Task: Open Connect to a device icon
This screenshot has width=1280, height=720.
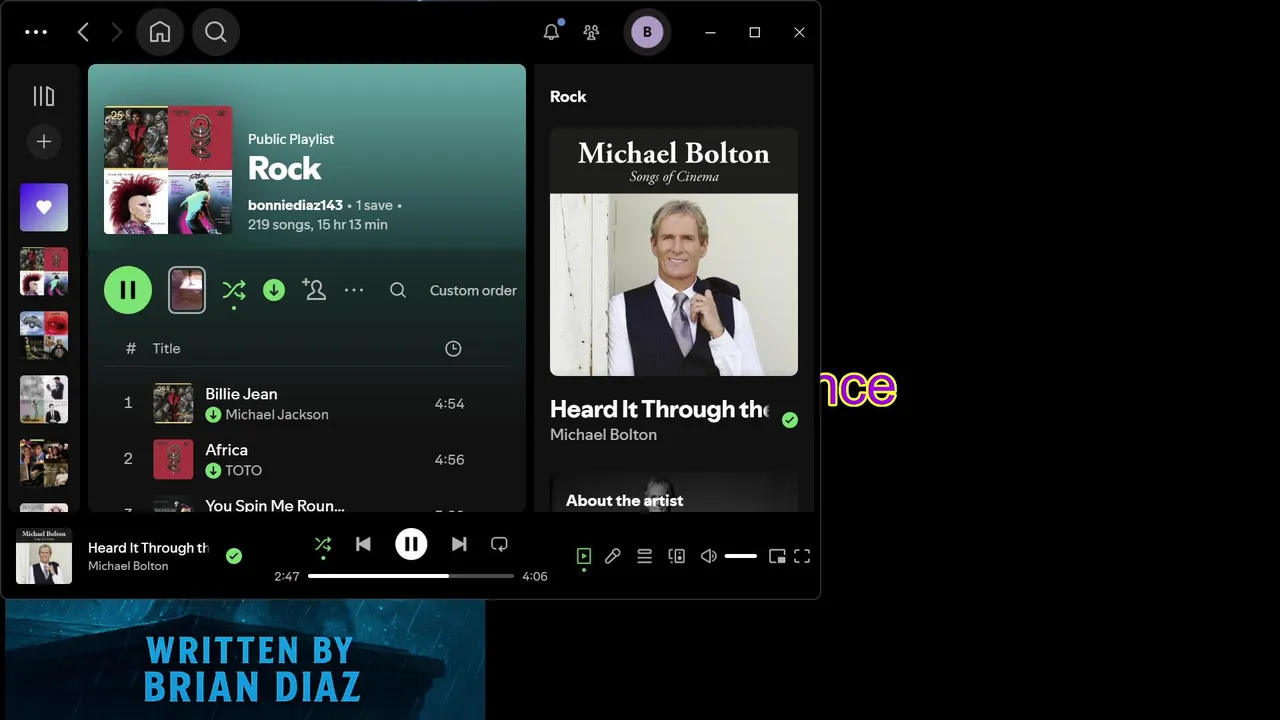Action: pos(677,556)
